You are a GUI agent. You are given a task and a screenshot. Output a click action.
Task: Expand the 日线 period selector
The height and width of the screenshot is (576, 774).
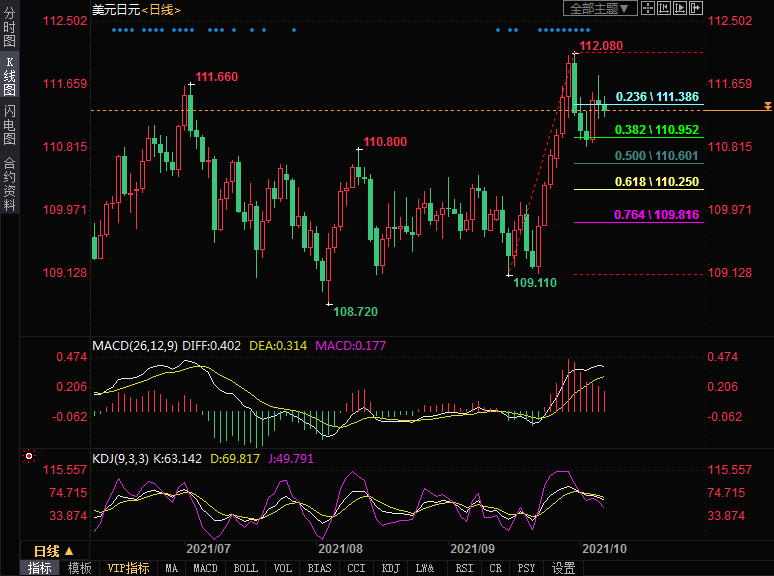pyautogui.click(x=54, y=551)
